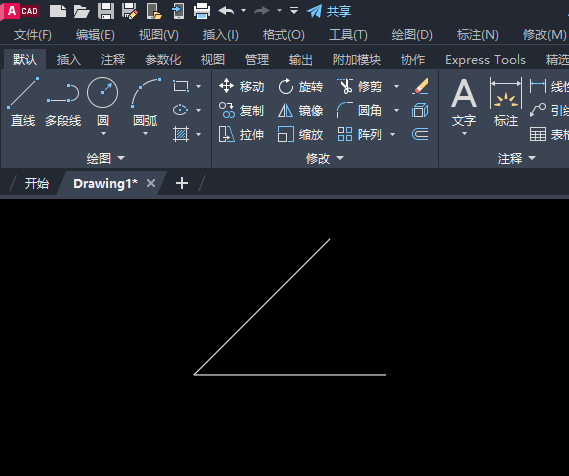Screen dimensions: 569x476
Task: Select the Polyline (多段线) tool
Action: point(63,102)
